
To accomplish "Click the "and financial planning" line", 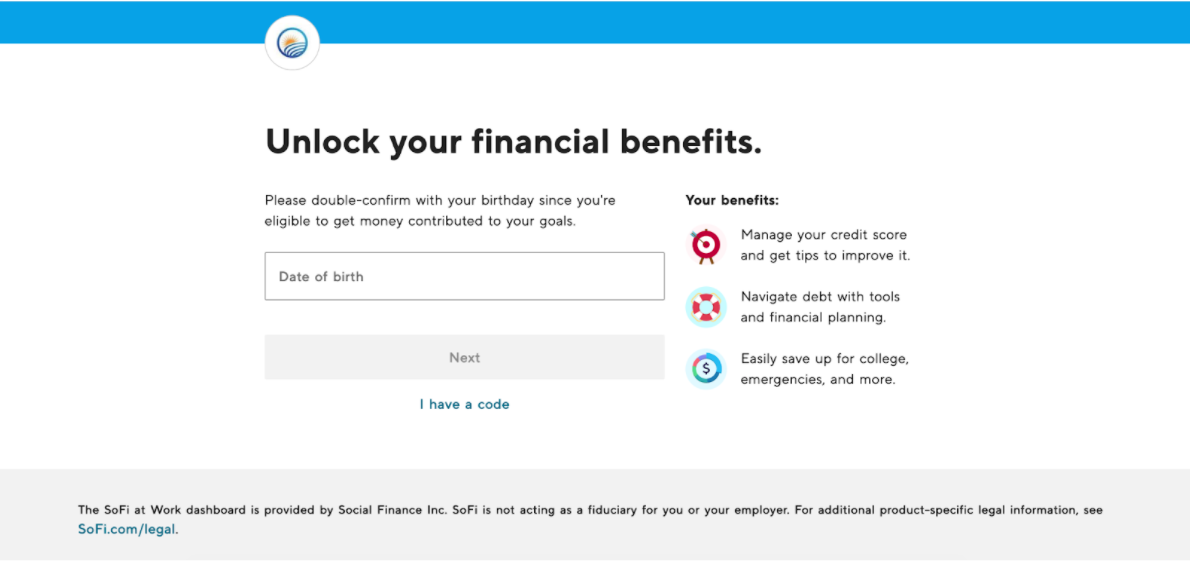I will pyautogui.click(x=813, y=318).
